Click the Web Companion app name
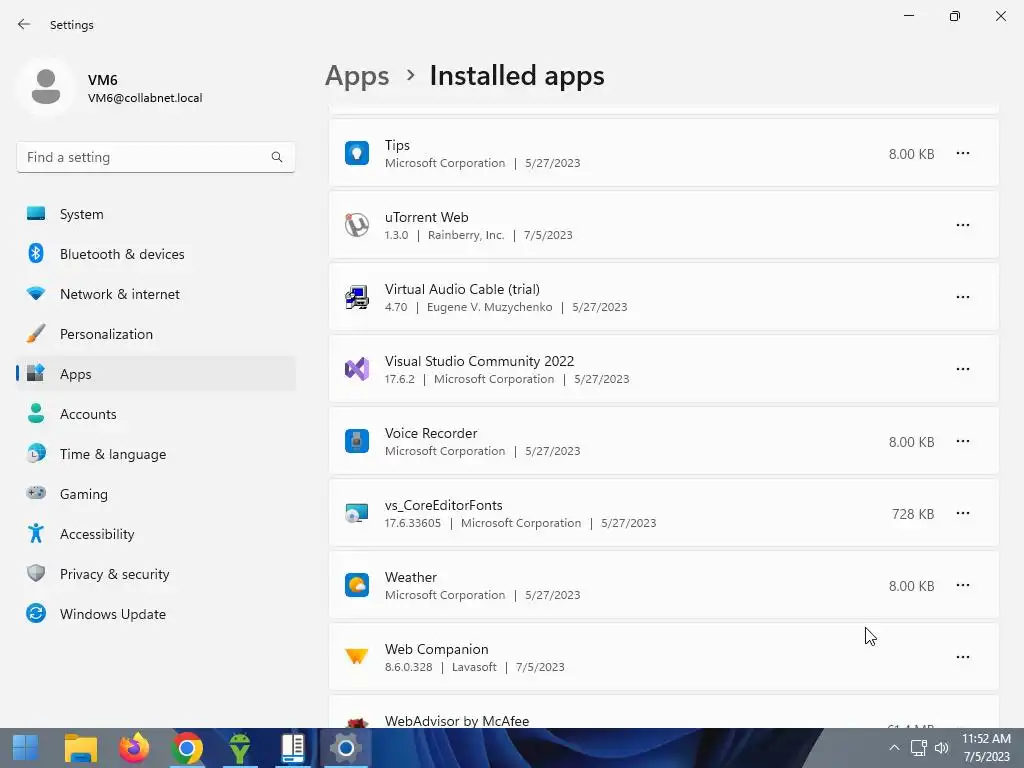Screen dimensions: 1024x768 click(436, 649)
